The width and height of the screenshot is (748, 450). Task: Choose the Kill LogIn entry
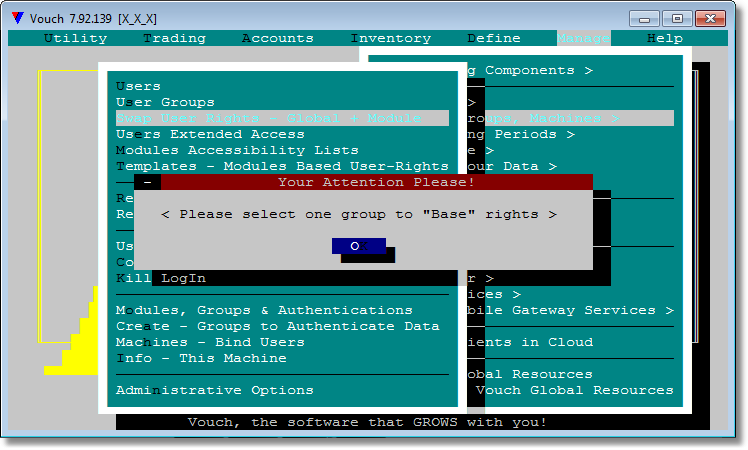[x=161, y=278]
